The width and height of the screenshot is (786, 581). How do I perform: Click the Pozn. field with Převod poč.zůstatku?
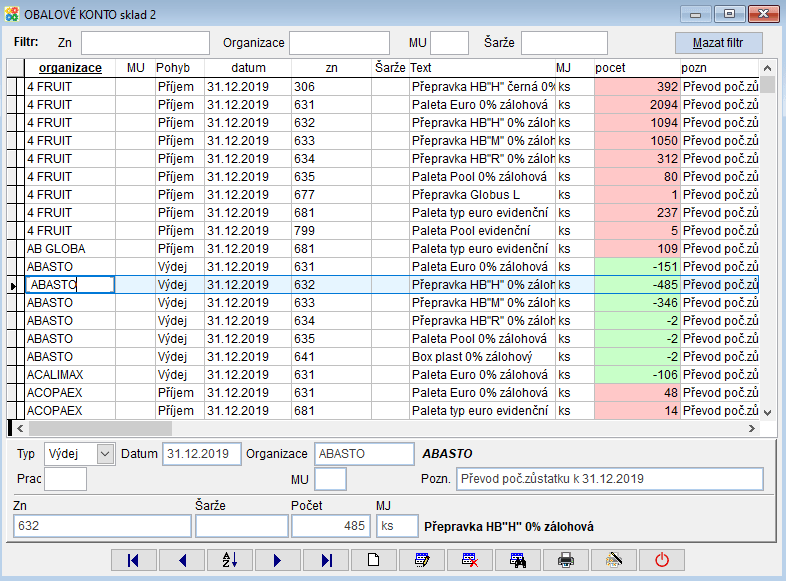click(610, 479)
